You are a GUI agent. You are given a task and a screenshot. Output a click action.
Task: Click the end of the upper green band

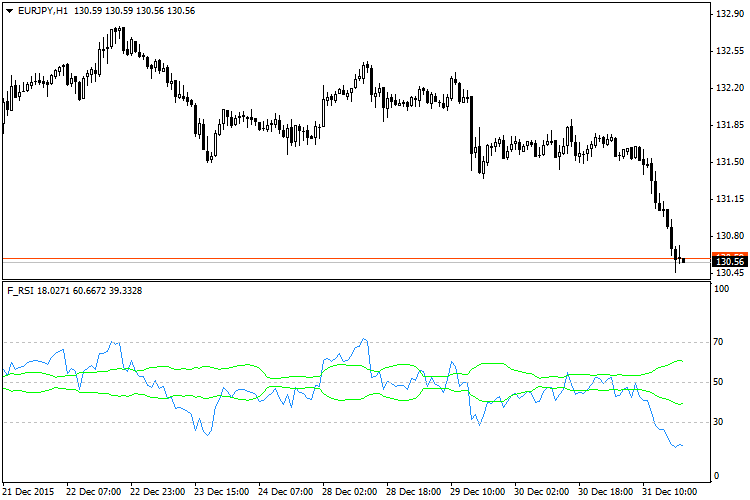tap(682, 361)
